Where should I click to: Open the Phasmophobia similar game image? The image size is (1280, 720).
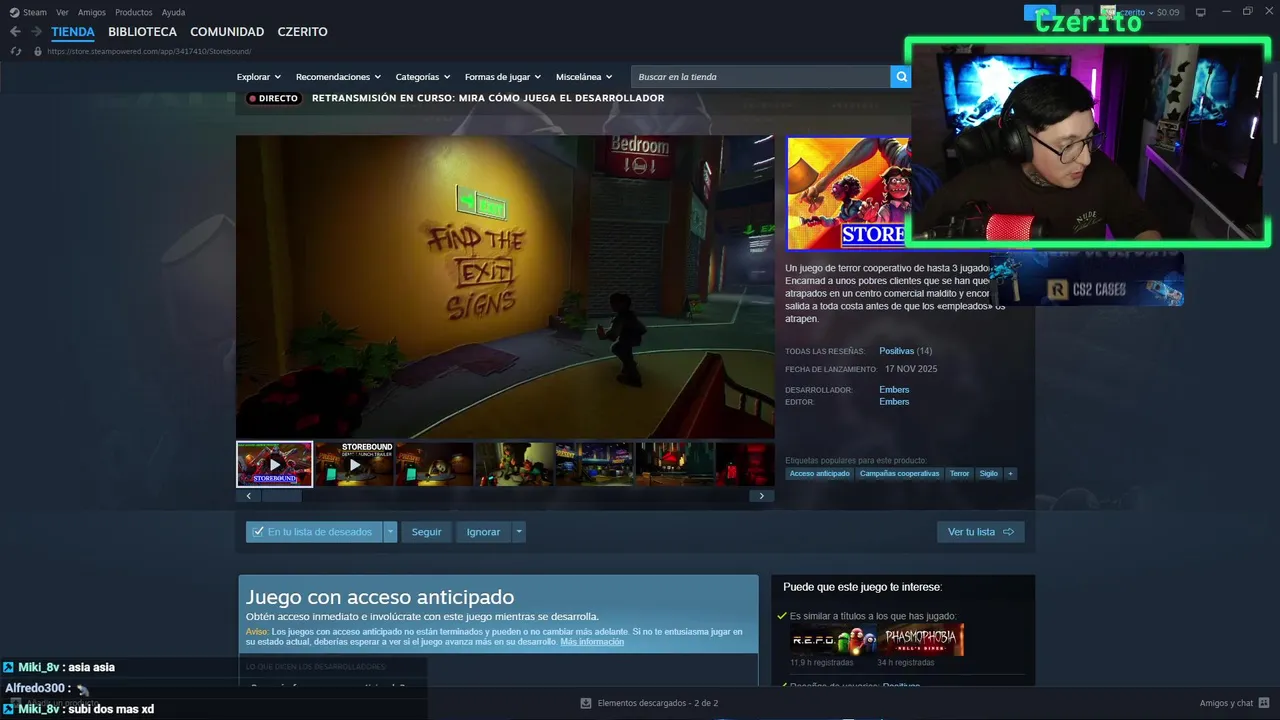point(921,640)
